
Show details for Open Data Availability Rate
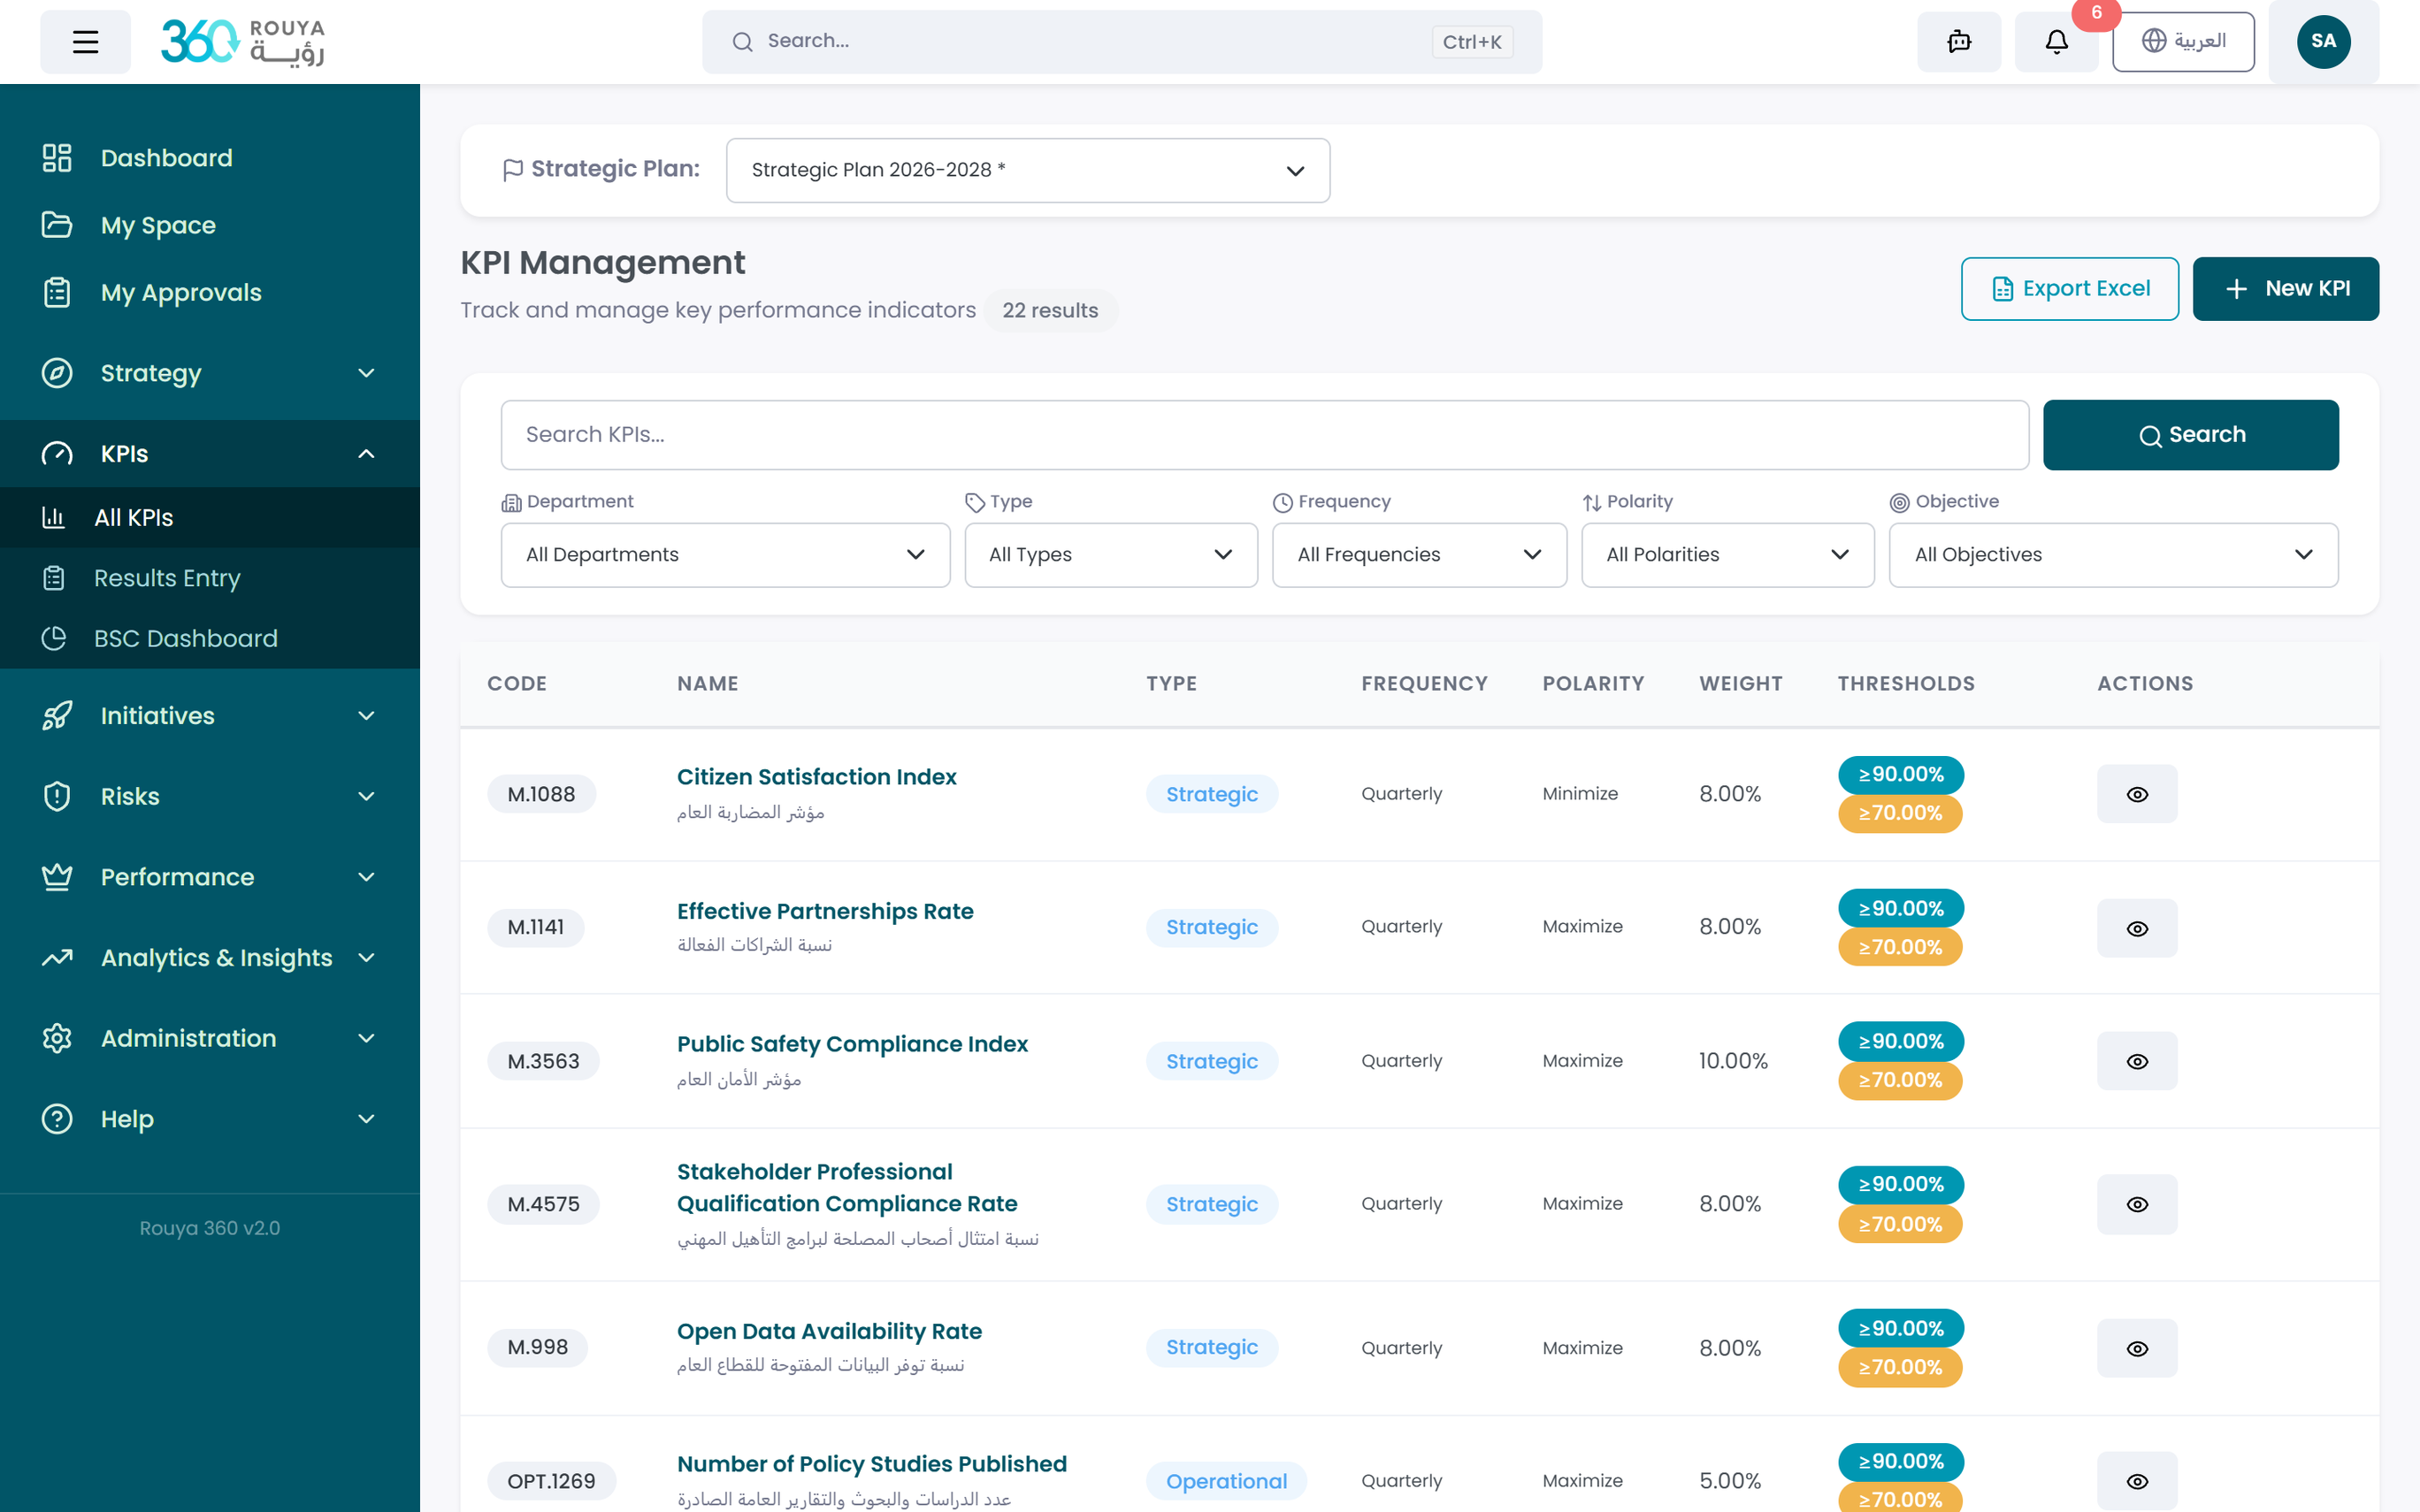pos(2137,1347)
